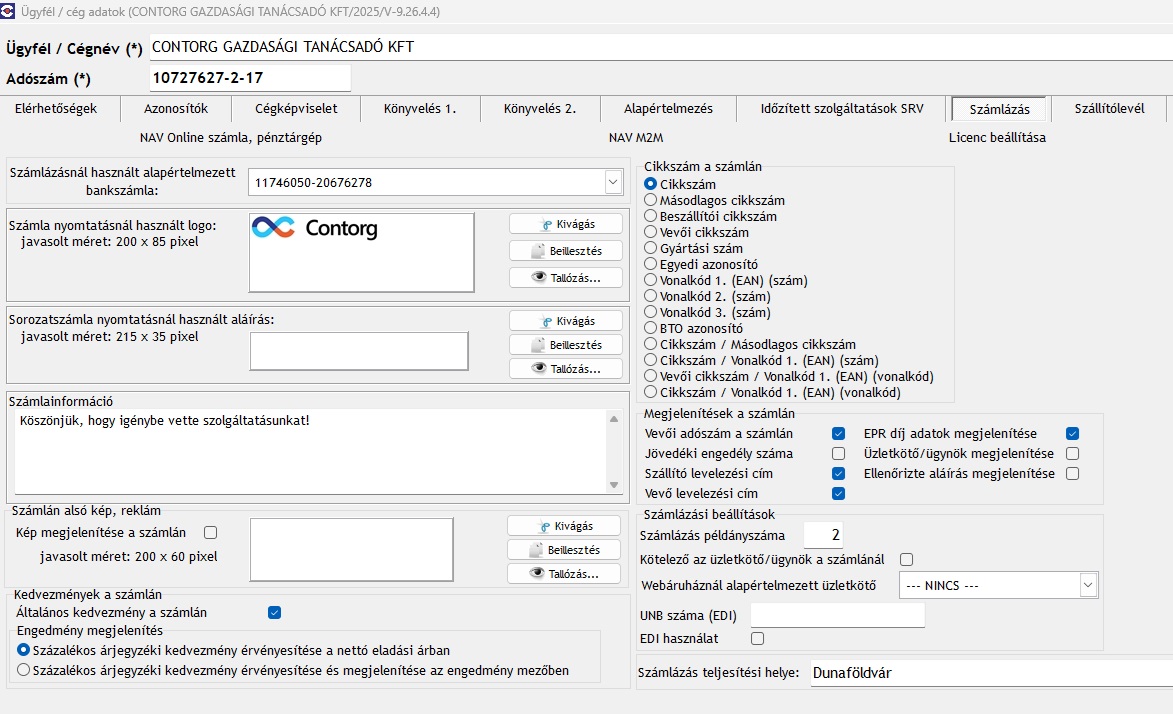The height and width of the screenshot is (714, 1173).
Task: Click the application icon in the title bar
Action: point(7,10)
